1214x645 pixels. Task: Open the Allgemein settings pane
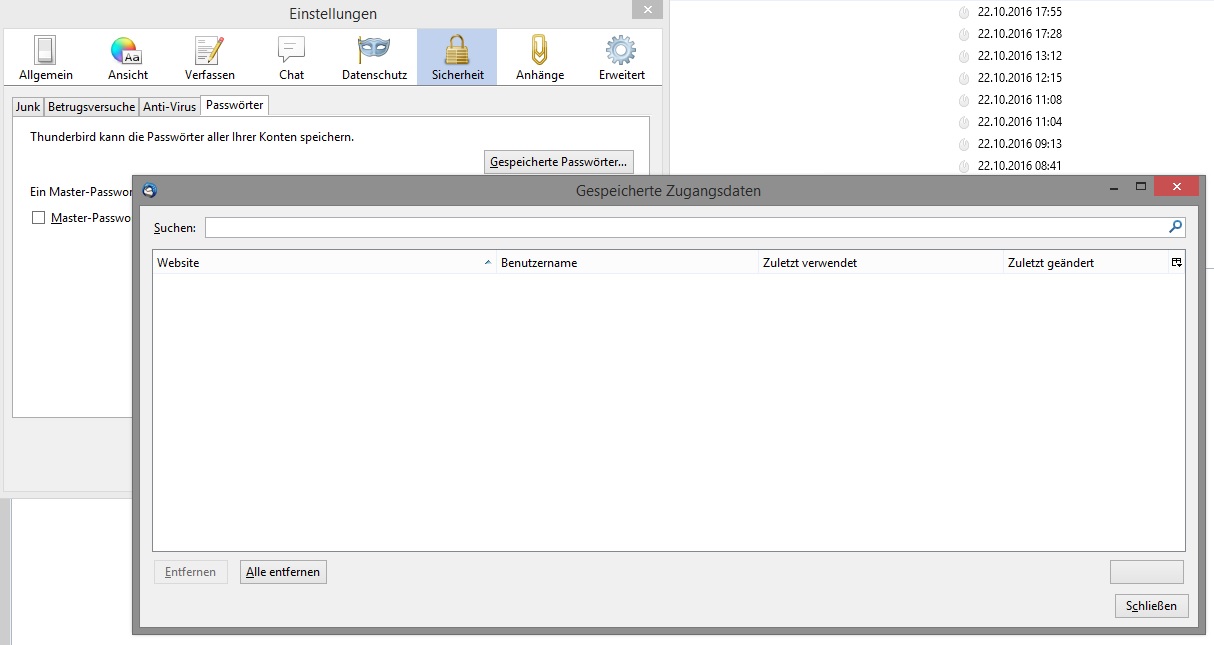(46, 58)
